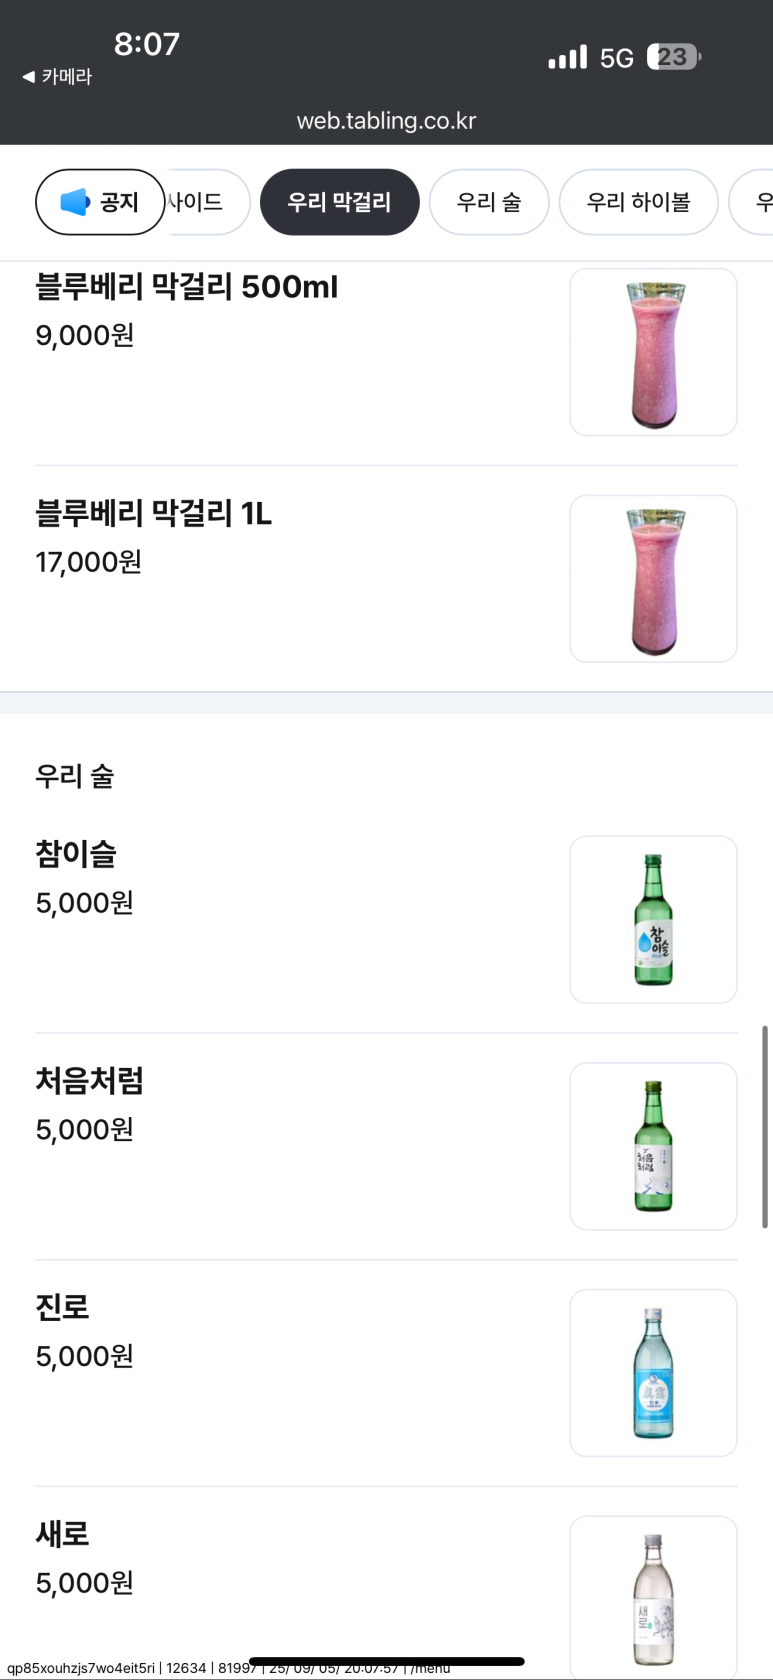Choose the 블루베리 막걸리 1L item title
Screen dimensions: 773x1680
[153, 514]
